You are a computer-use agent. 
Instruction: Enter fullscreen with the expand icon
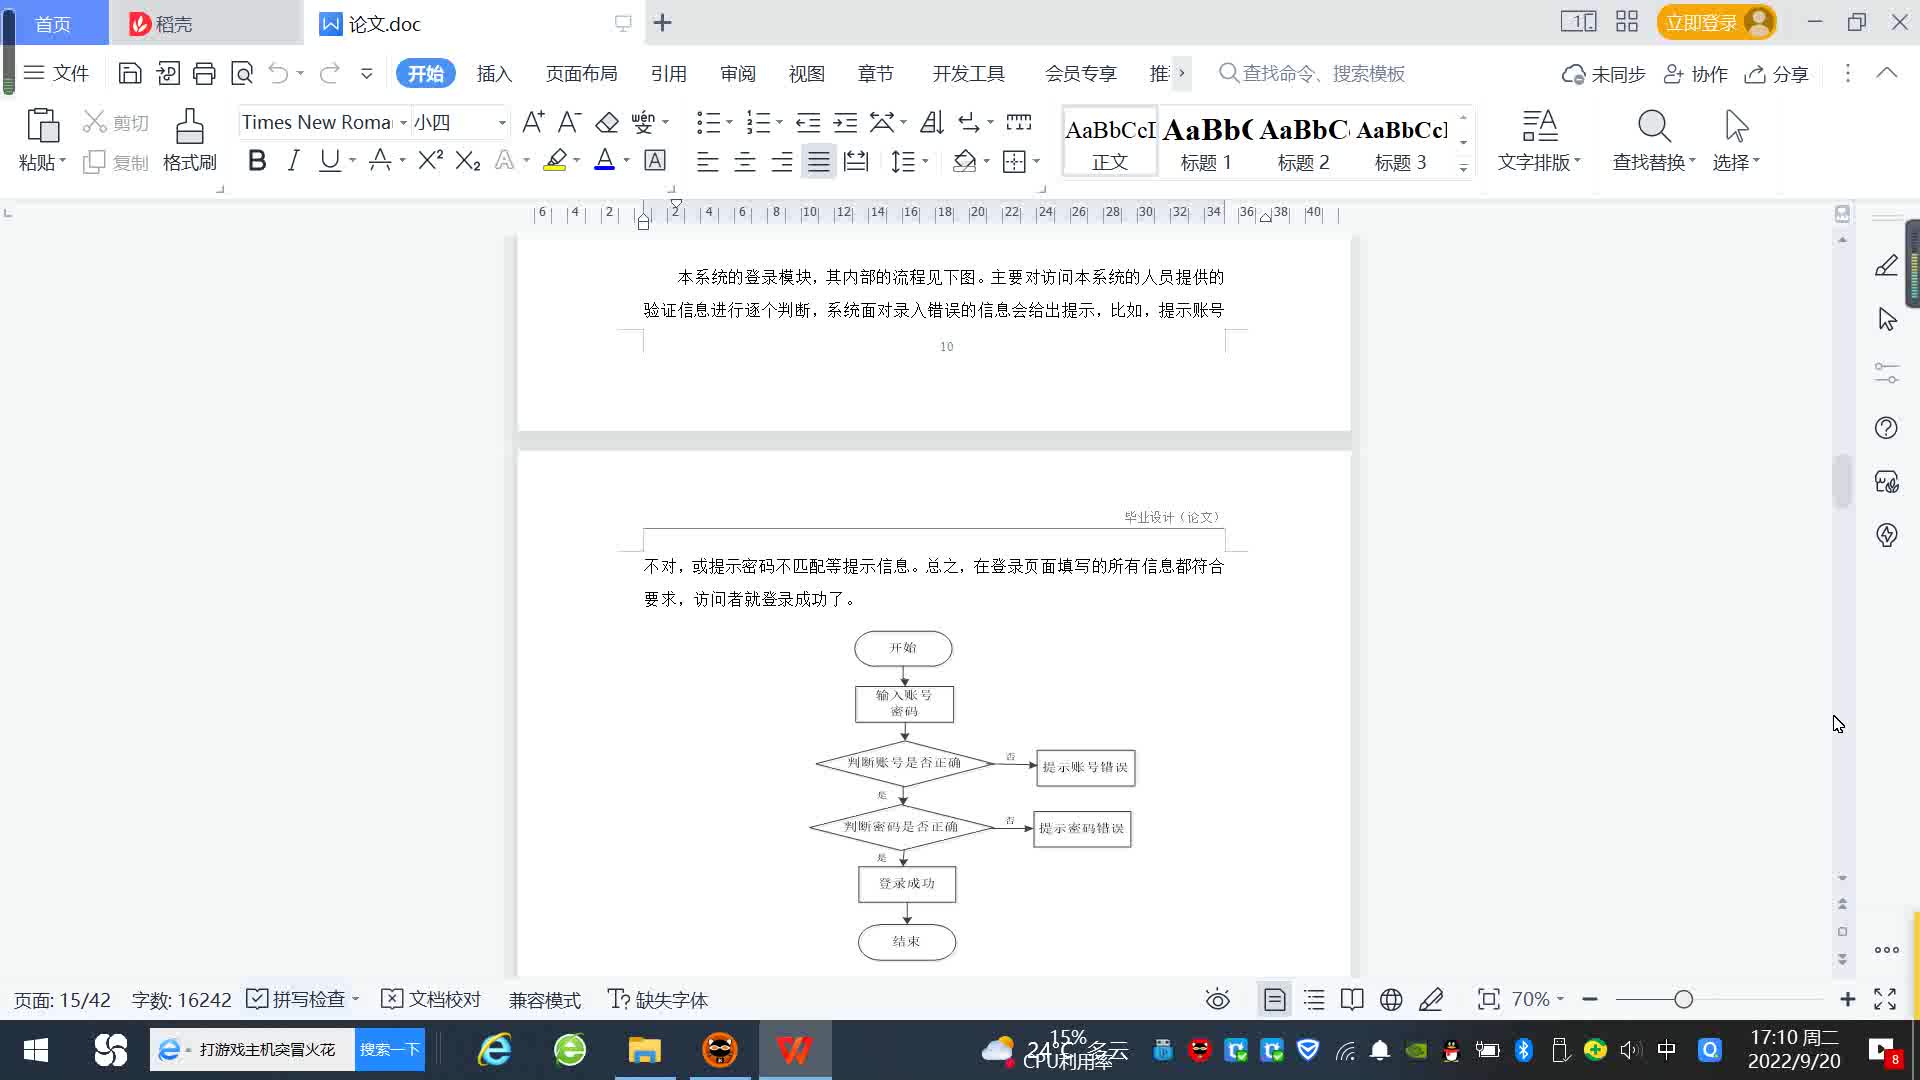point(1885,999)
